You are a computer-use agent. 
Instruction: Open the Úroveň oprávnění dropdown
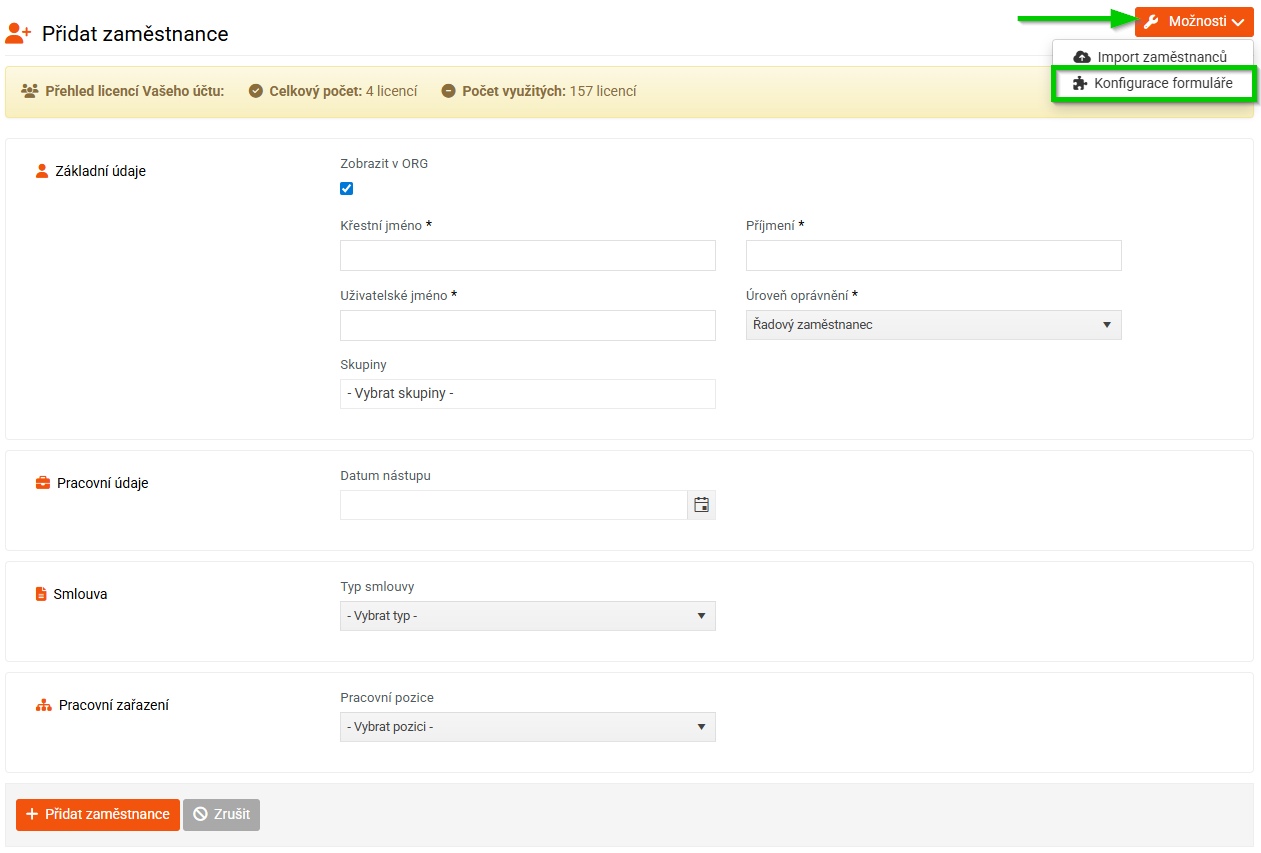[x=933, y=325]
